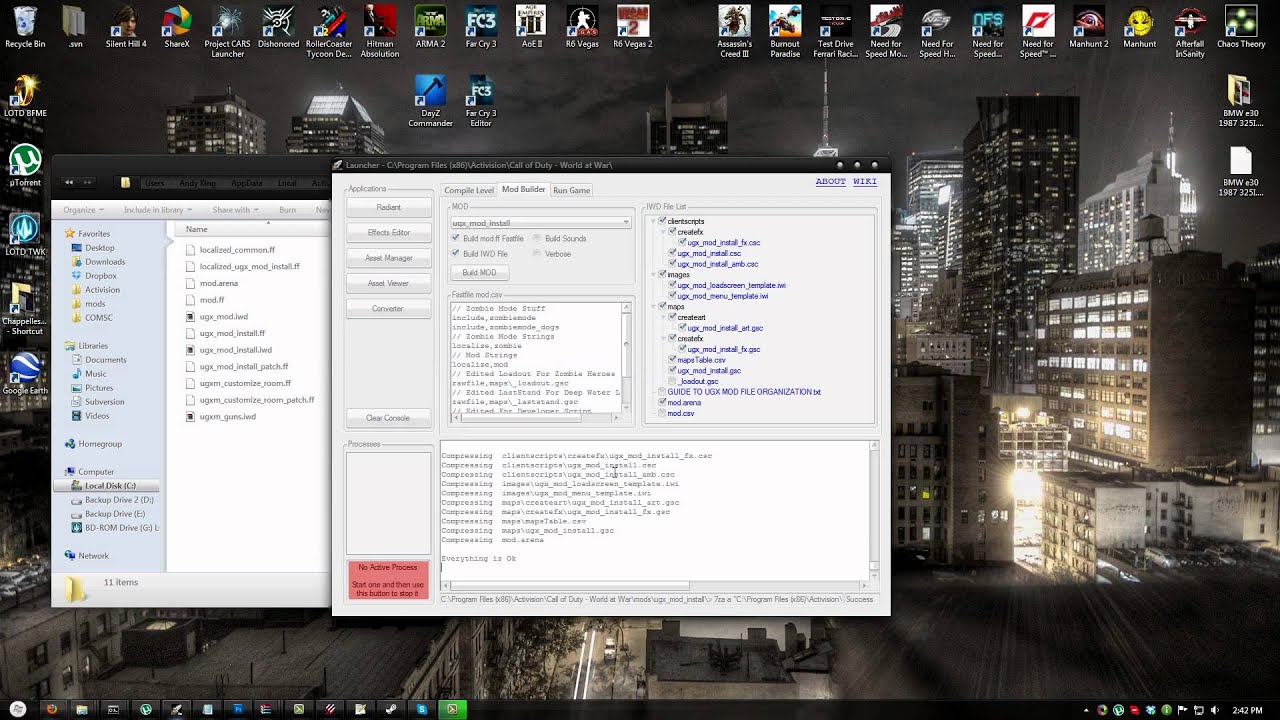The image size is (1280, 720).
Task: Uncheck the clientscripts folder checkbox
Action: click(663, 221)
